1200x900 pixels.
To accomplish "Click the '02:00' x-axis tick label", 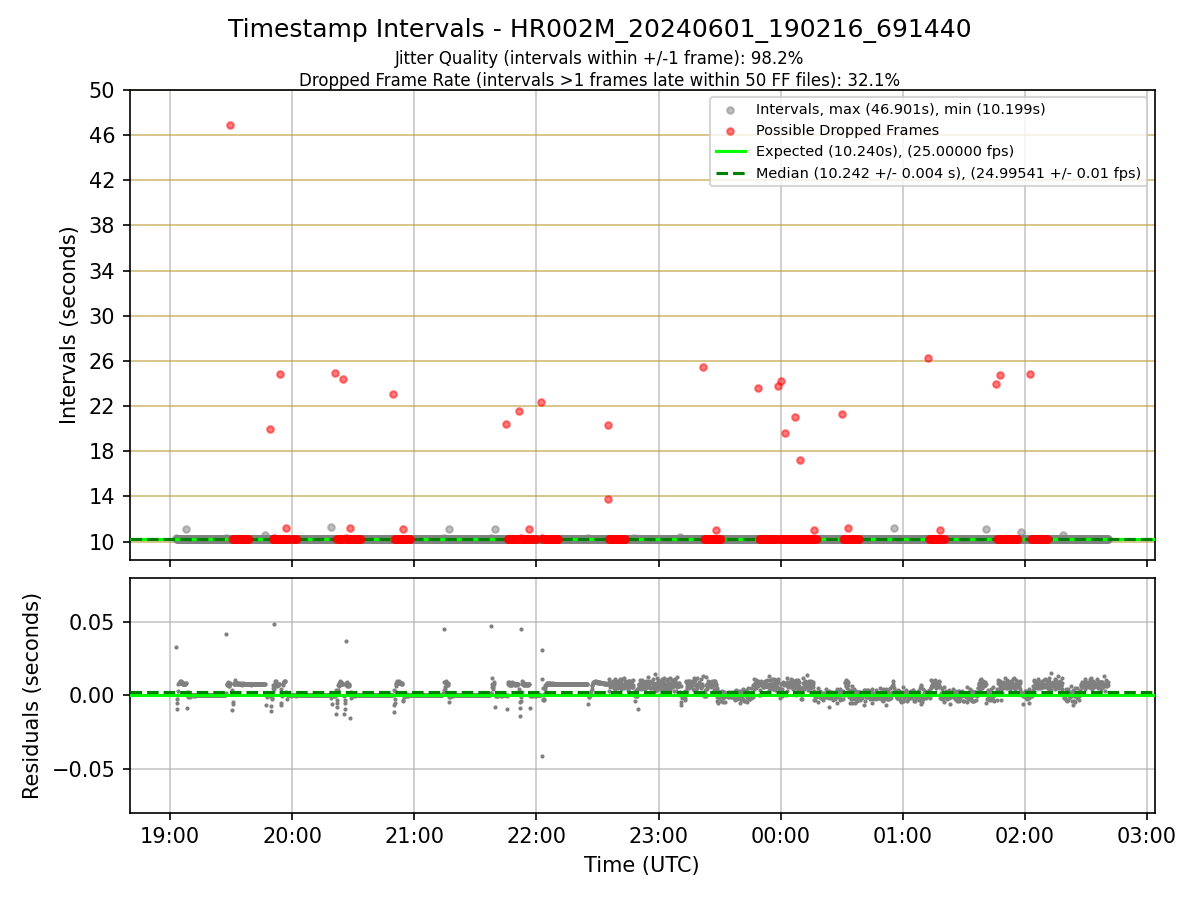I will pos(1025,835).
